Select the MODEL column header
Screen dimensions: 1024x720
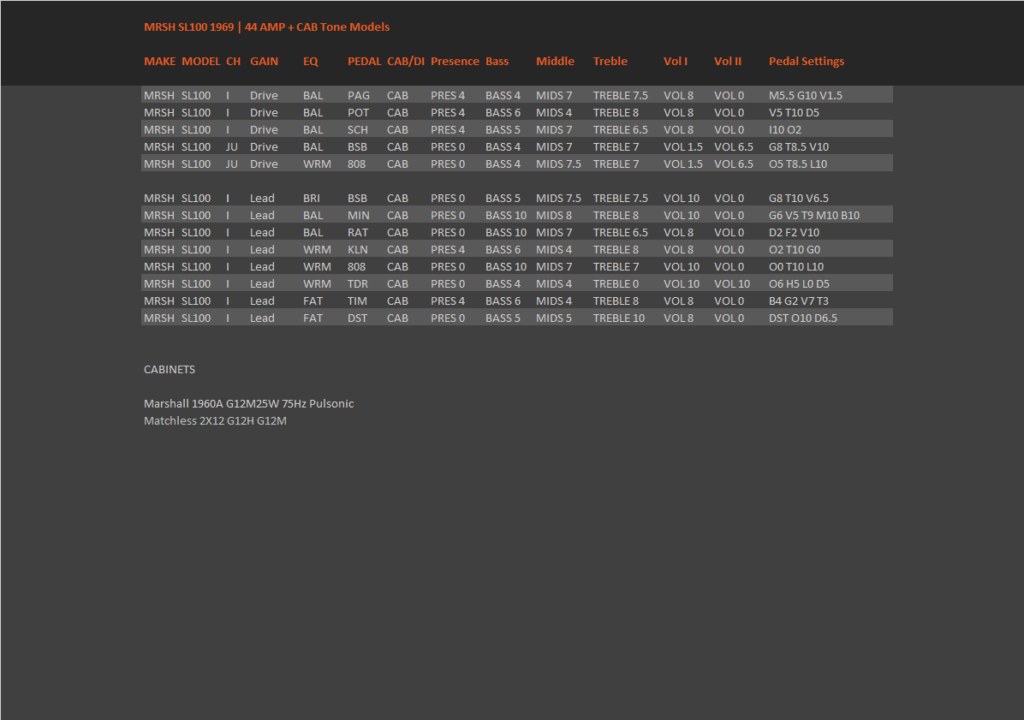(200, 61)
